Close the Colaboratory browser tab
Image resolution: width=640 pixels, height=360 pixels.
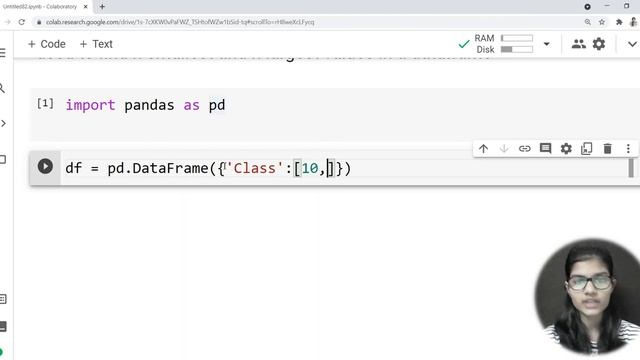pyautogui.click(x=85, y=7)
